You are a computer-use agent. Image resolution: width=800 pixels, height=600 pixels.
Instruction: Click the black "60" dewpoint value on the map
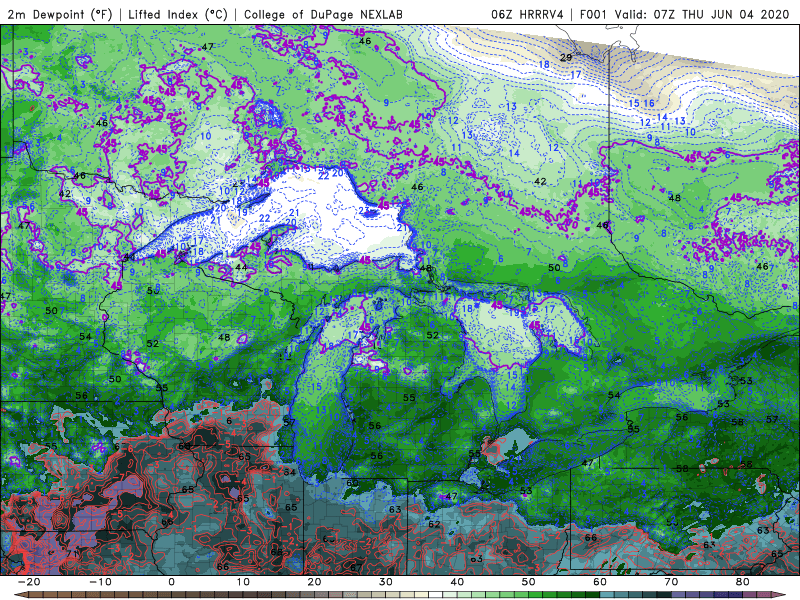(352, 483)
